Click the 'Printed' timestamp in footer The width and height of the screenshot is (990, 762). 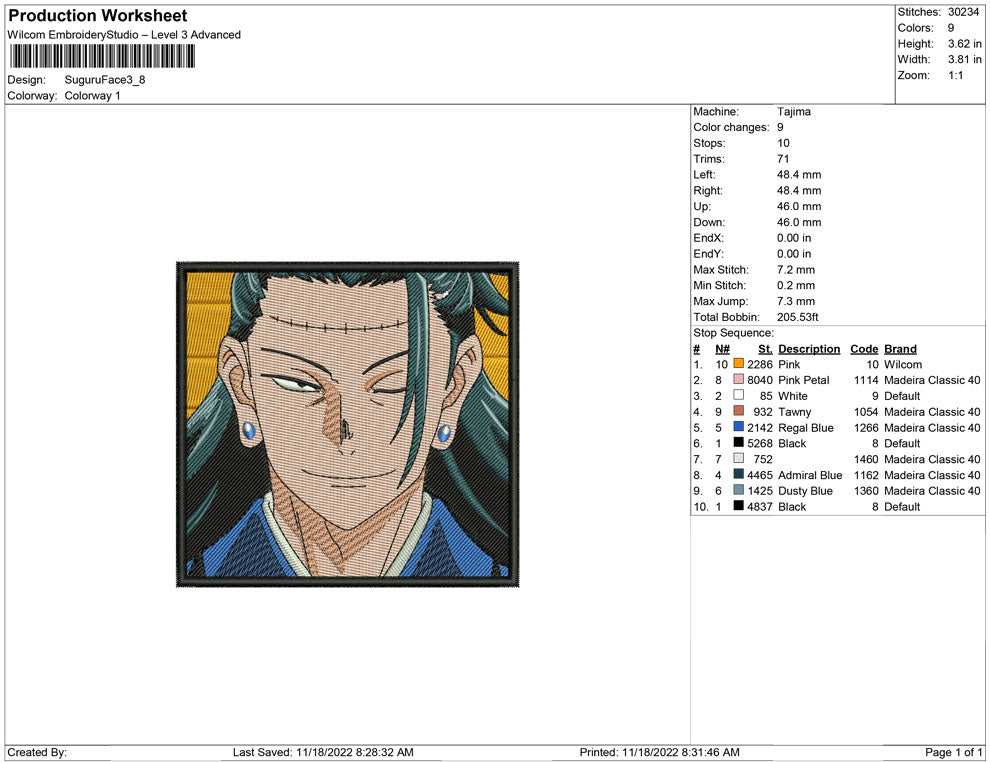659,752
